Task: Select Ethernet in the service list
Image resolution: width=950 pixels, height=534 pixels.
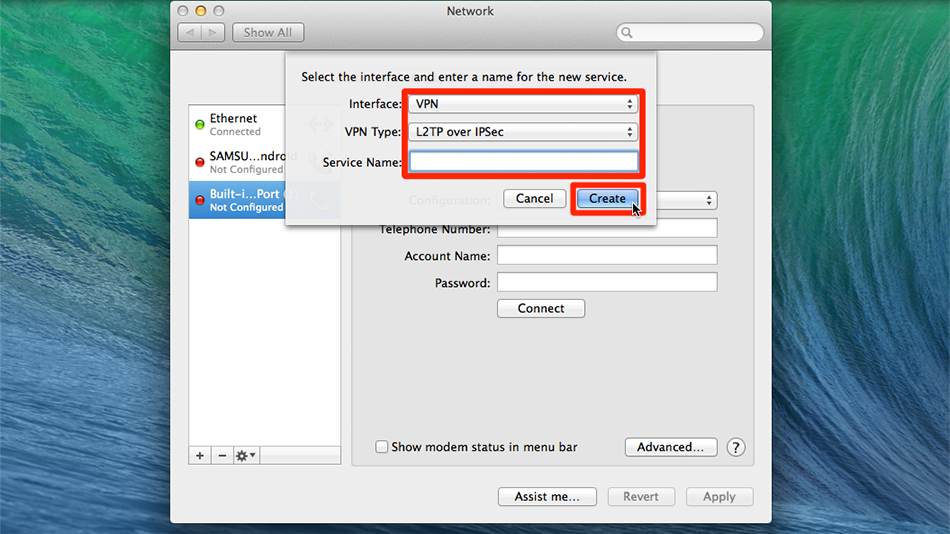Action: coord(238,124)
